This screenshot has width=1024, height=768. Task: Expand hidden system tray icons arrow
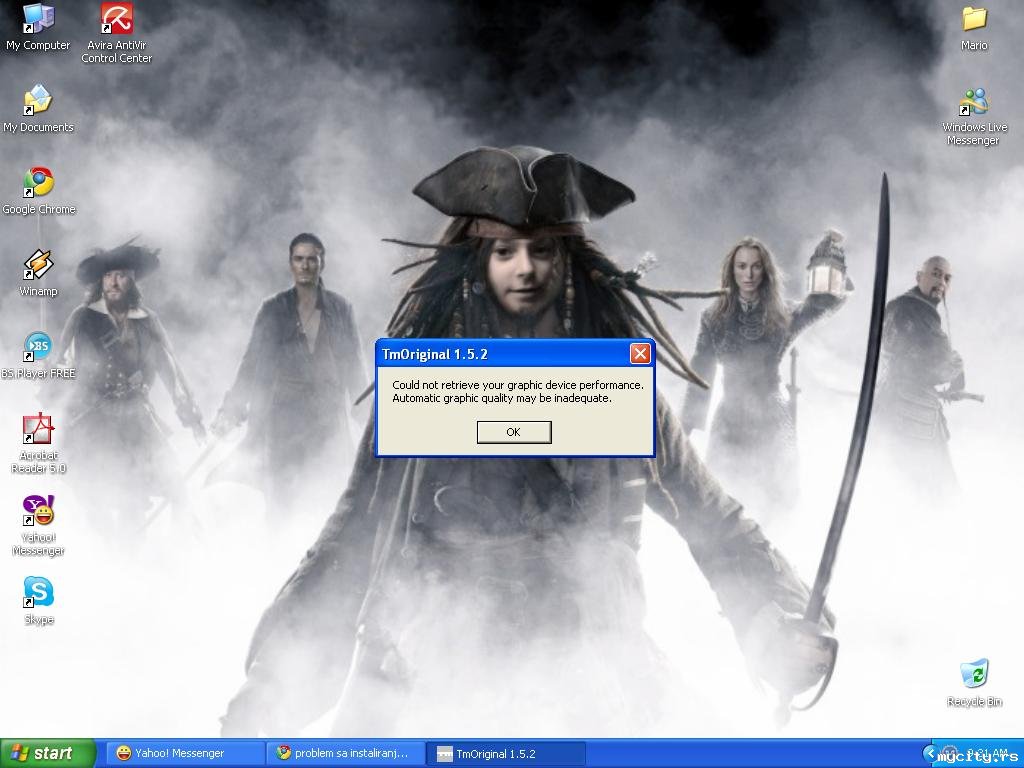point(930,754)
